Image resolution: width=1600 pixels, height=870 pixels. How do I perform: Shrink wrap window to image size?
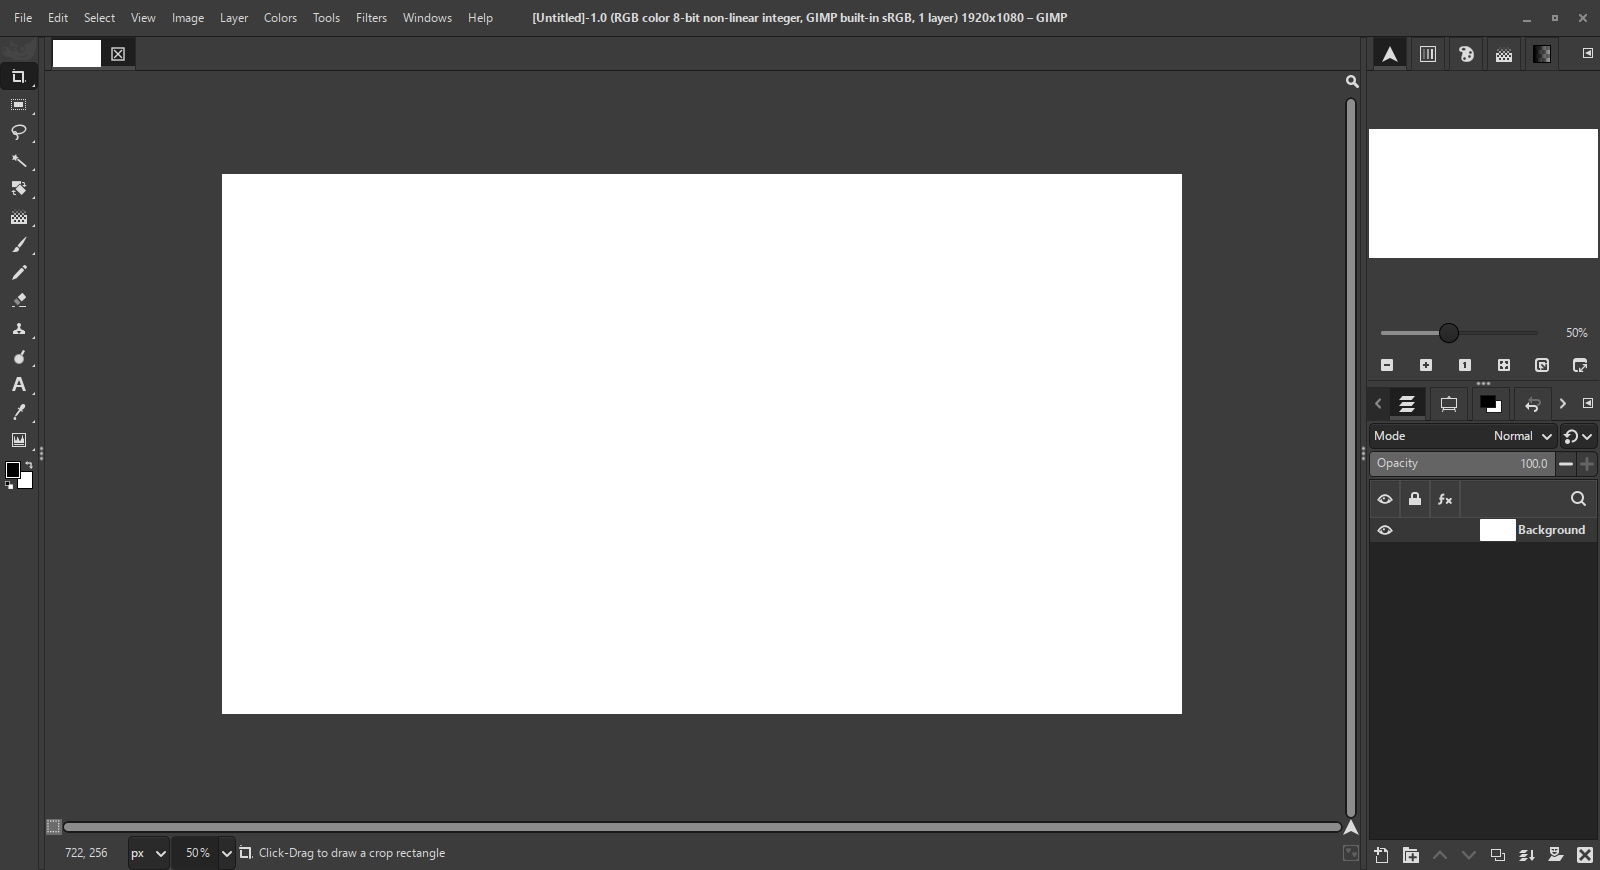click(x=1580, y=365)
